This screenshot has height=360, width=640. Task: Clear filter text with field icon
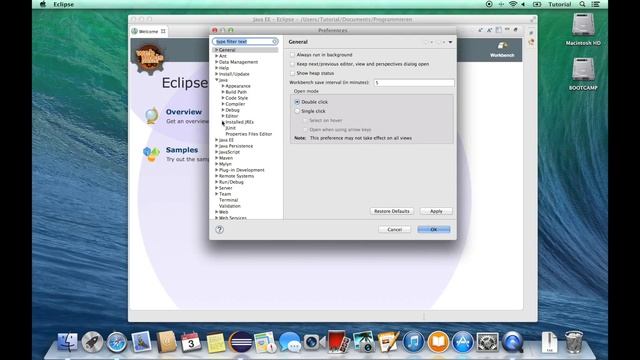pyautogui.click(x=275, y=42)
